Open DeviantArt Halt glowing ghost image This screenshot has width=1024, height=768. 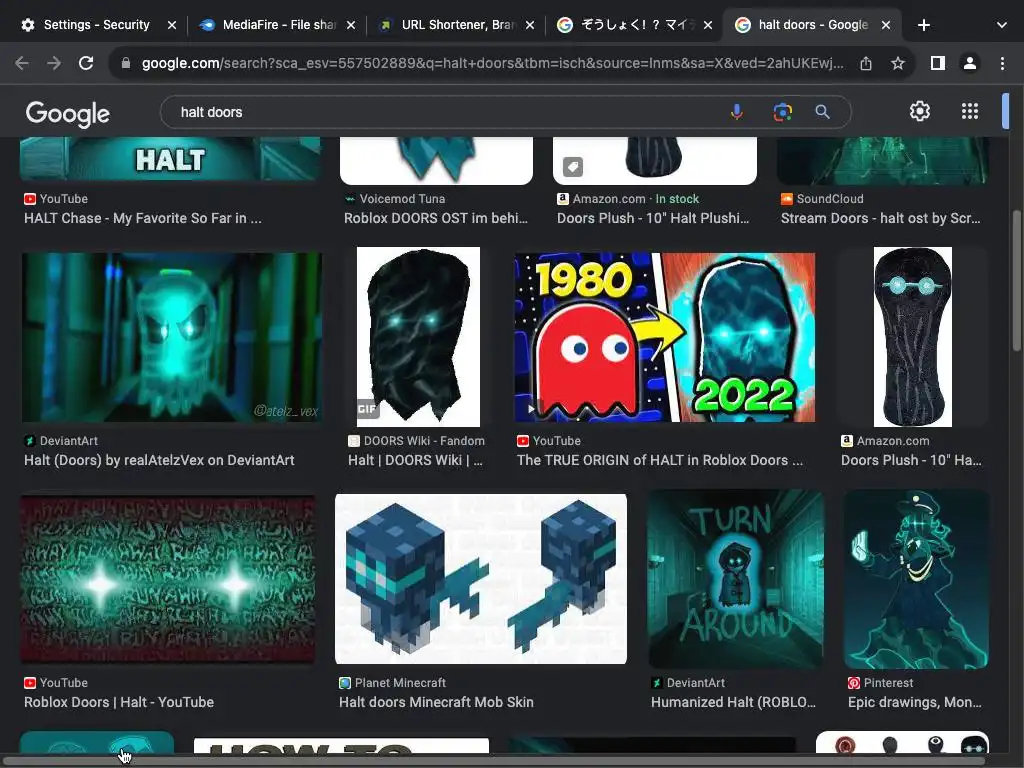click(172, 337)
